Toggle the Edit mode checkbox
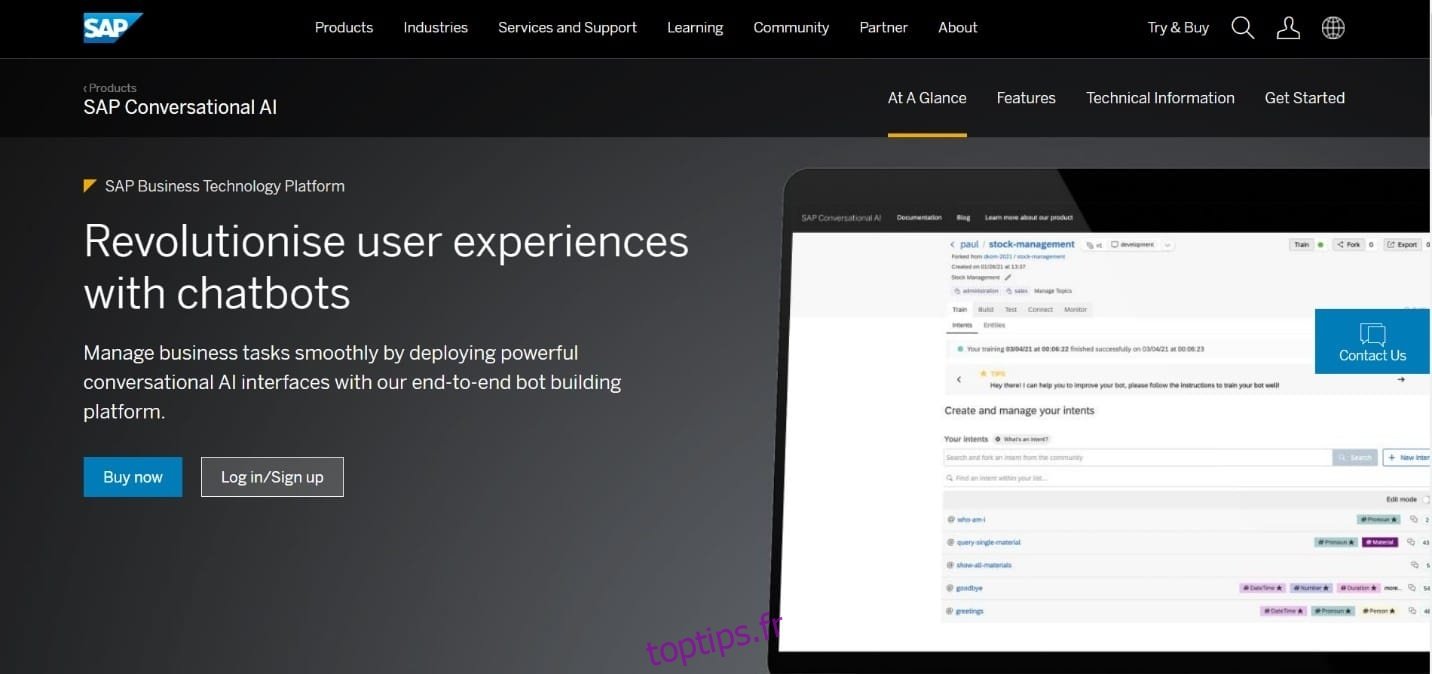 click(x=1426, y=499)
